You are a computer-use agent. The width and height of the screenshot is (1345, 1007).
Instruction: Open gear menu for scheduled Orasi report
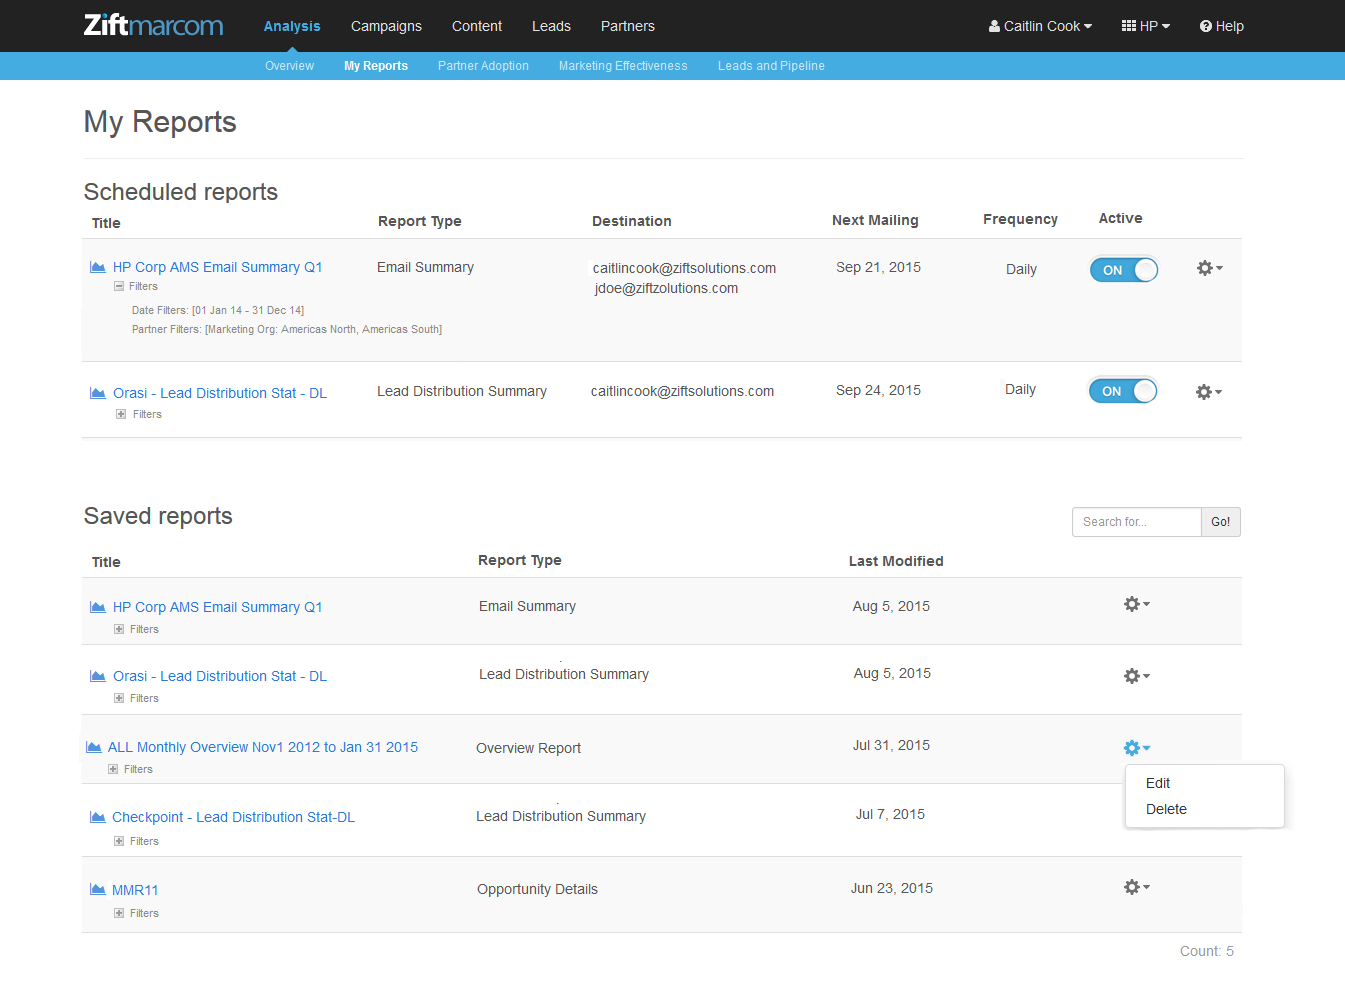(x=1208, y=392)
